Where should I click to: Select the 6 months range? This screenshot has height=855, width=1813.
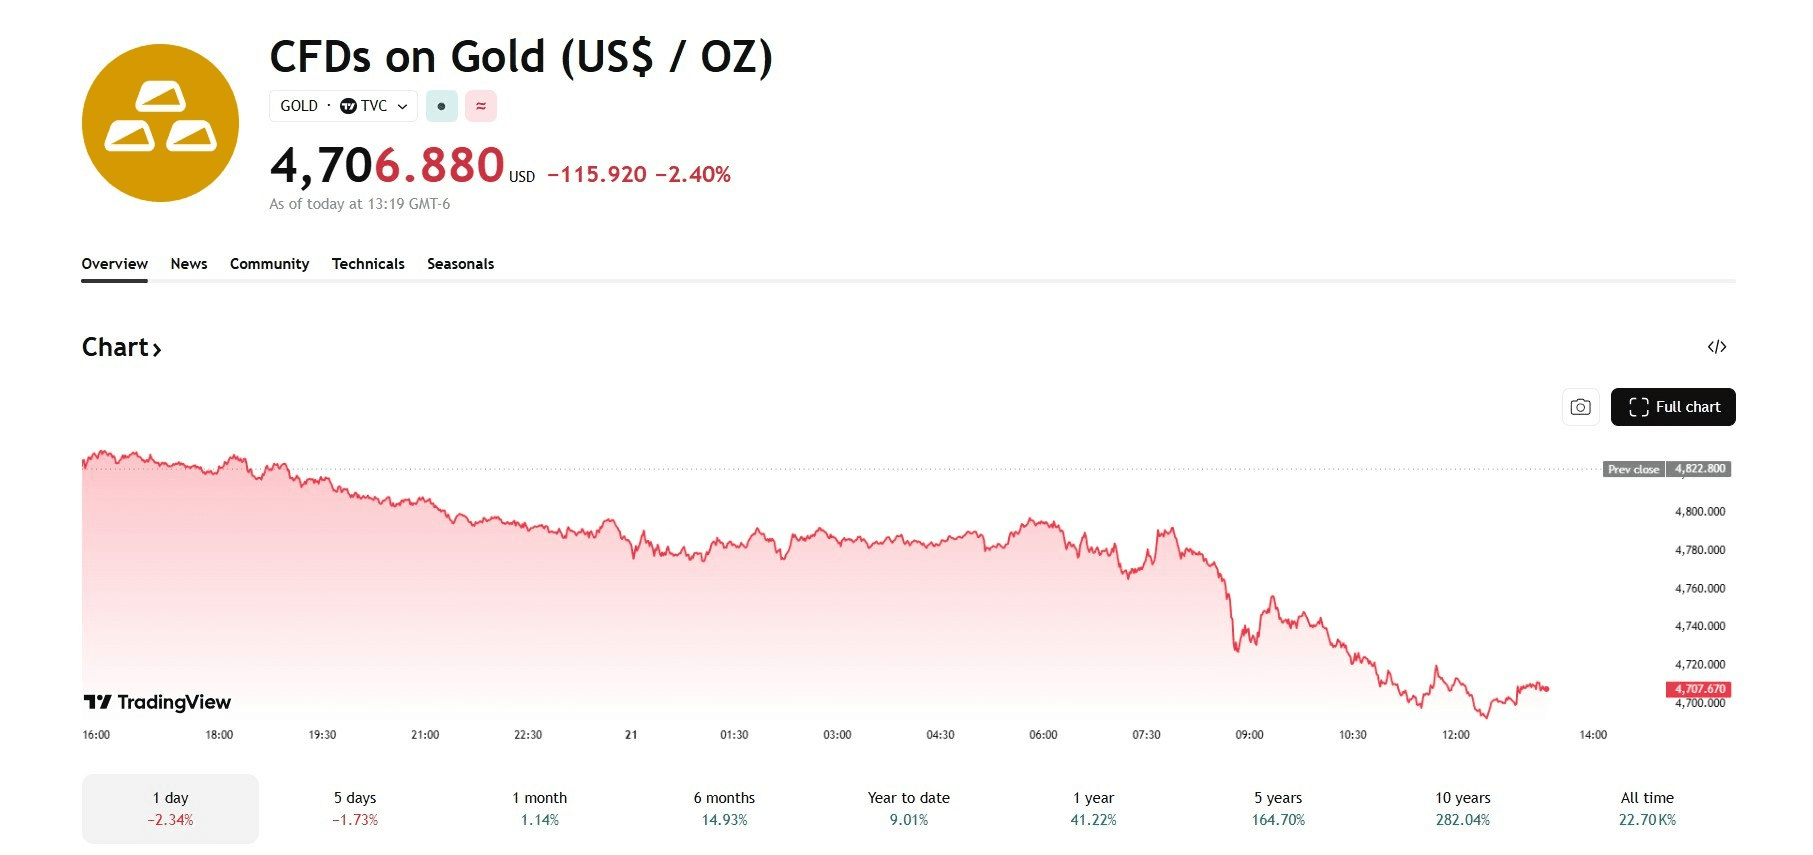(724, 808)
